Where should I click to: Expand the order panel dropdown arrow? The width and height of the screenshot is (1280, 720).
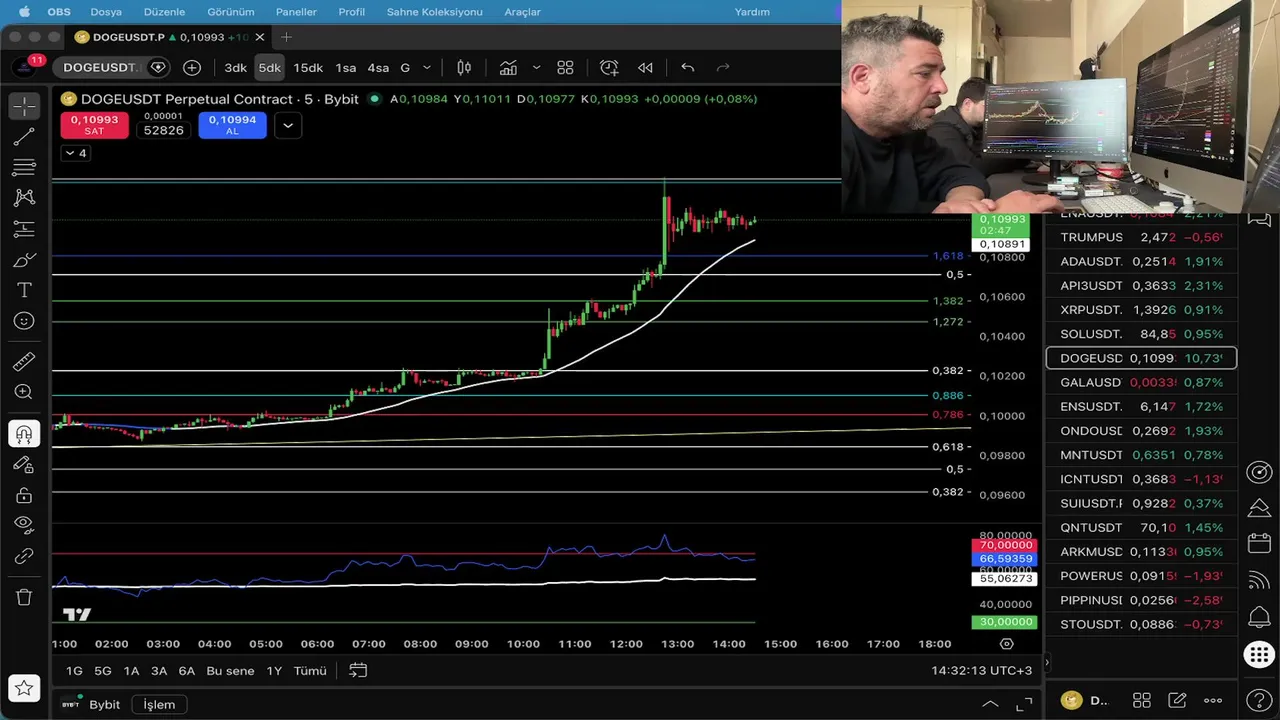(288, 126)
